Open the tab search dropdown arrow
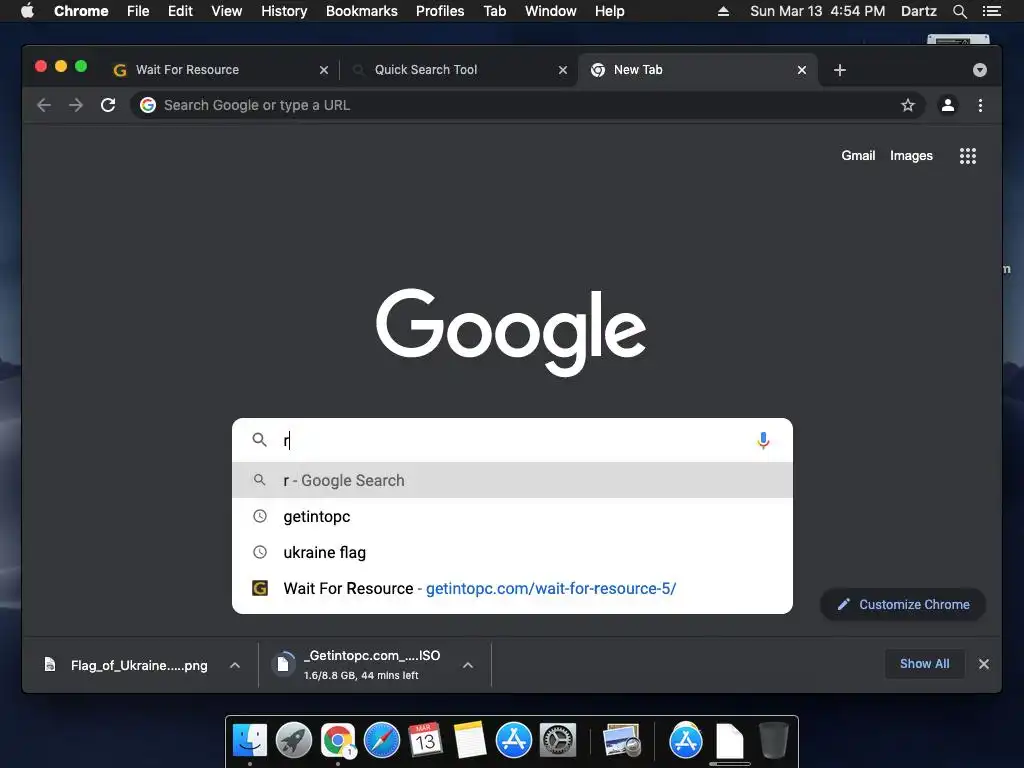1024x768 pixels. click(x=980, y=70)
